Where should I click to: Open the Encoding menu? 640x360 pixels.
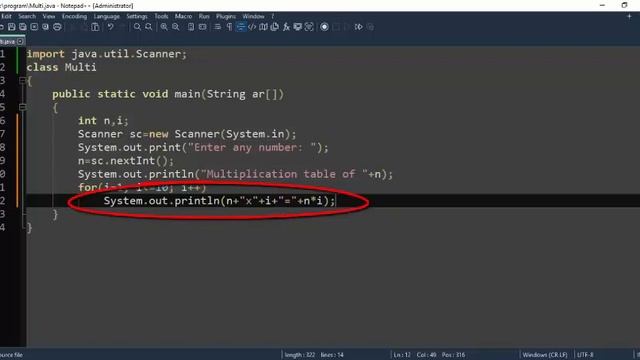[74, 16]
